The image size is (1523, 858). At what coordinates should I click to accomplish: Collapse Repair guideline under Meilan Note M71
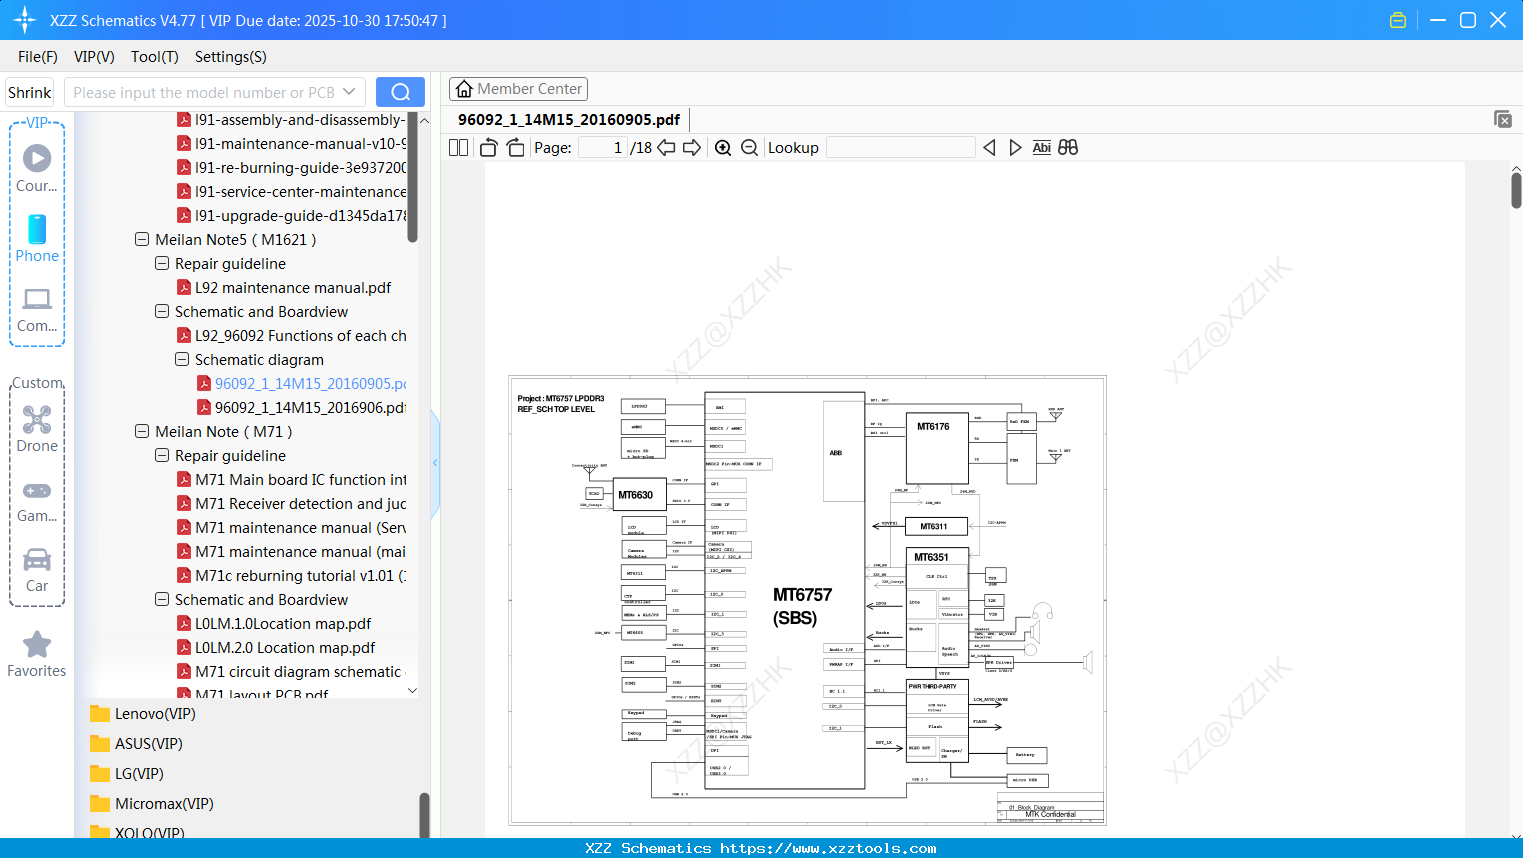[x=162, y=456]
